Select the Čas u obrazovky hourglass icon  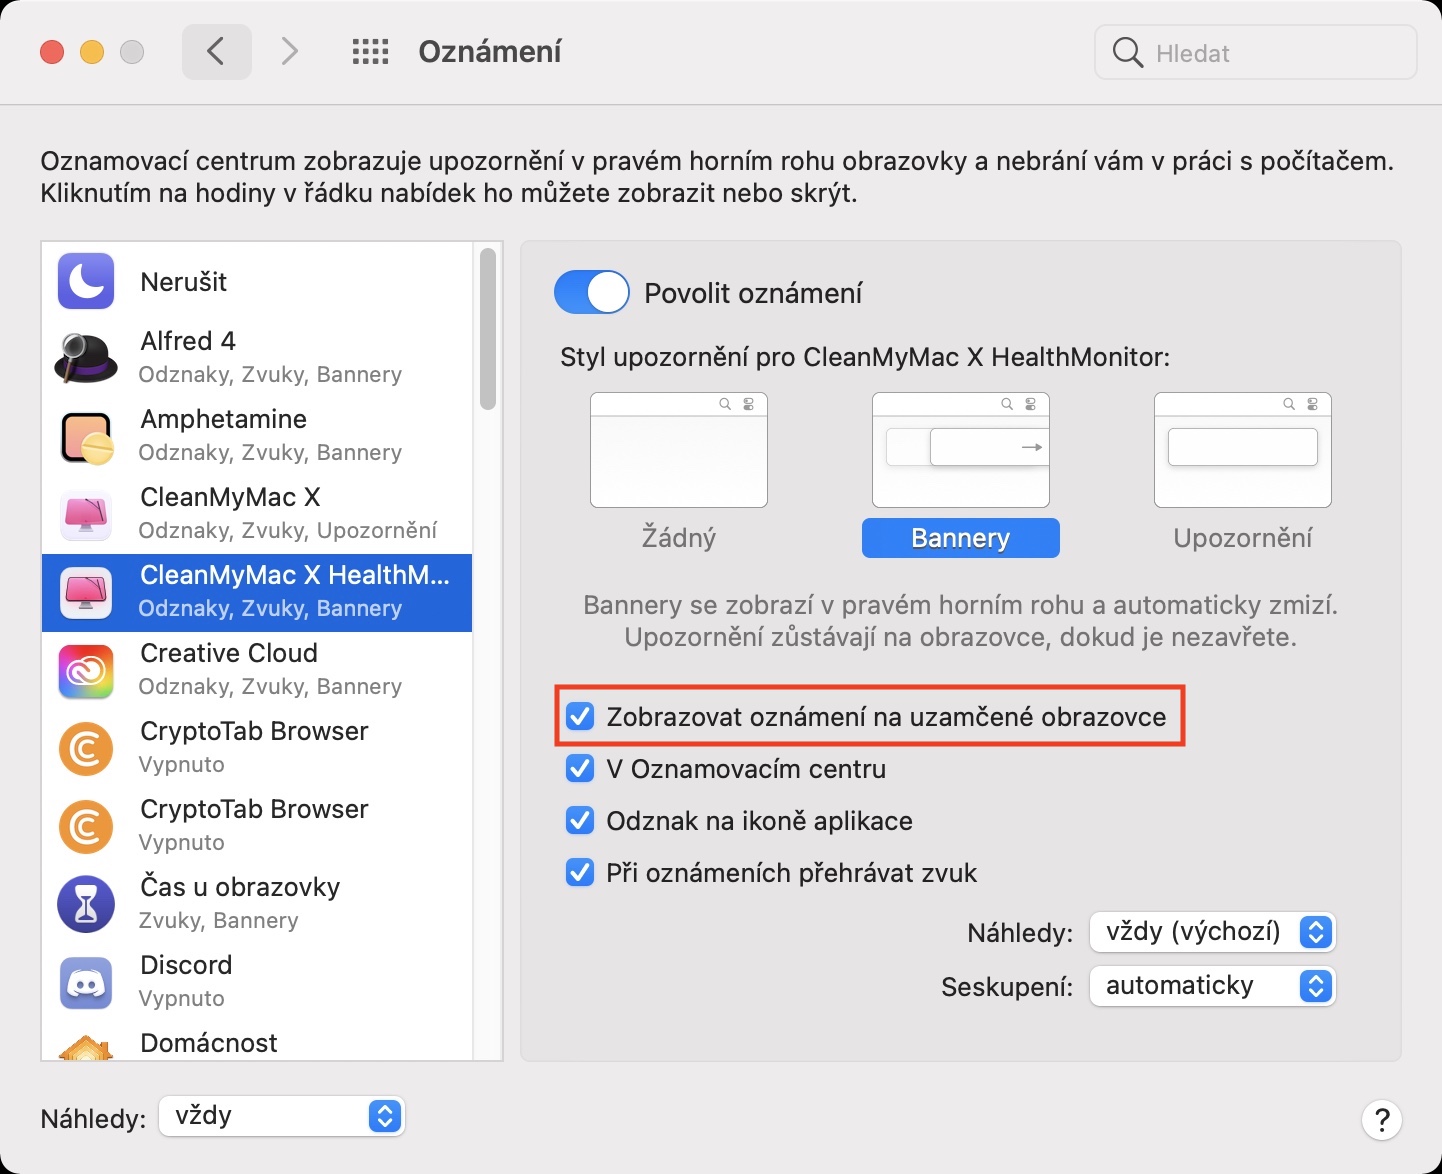[86, 904]
